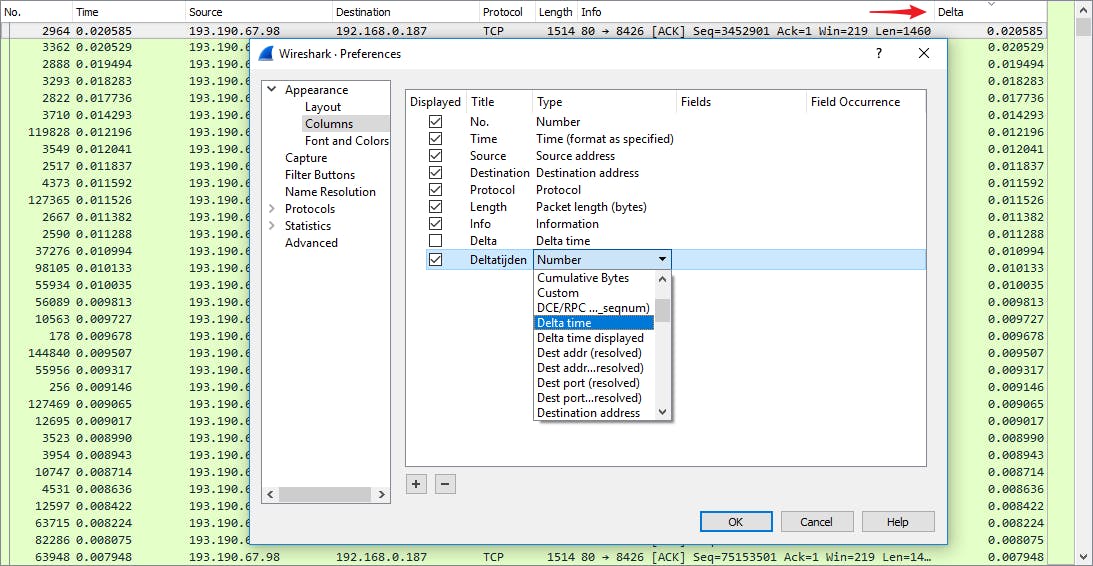Select Layout in the preferences tree
The image size is (1093, 566).
coord(323,107)
